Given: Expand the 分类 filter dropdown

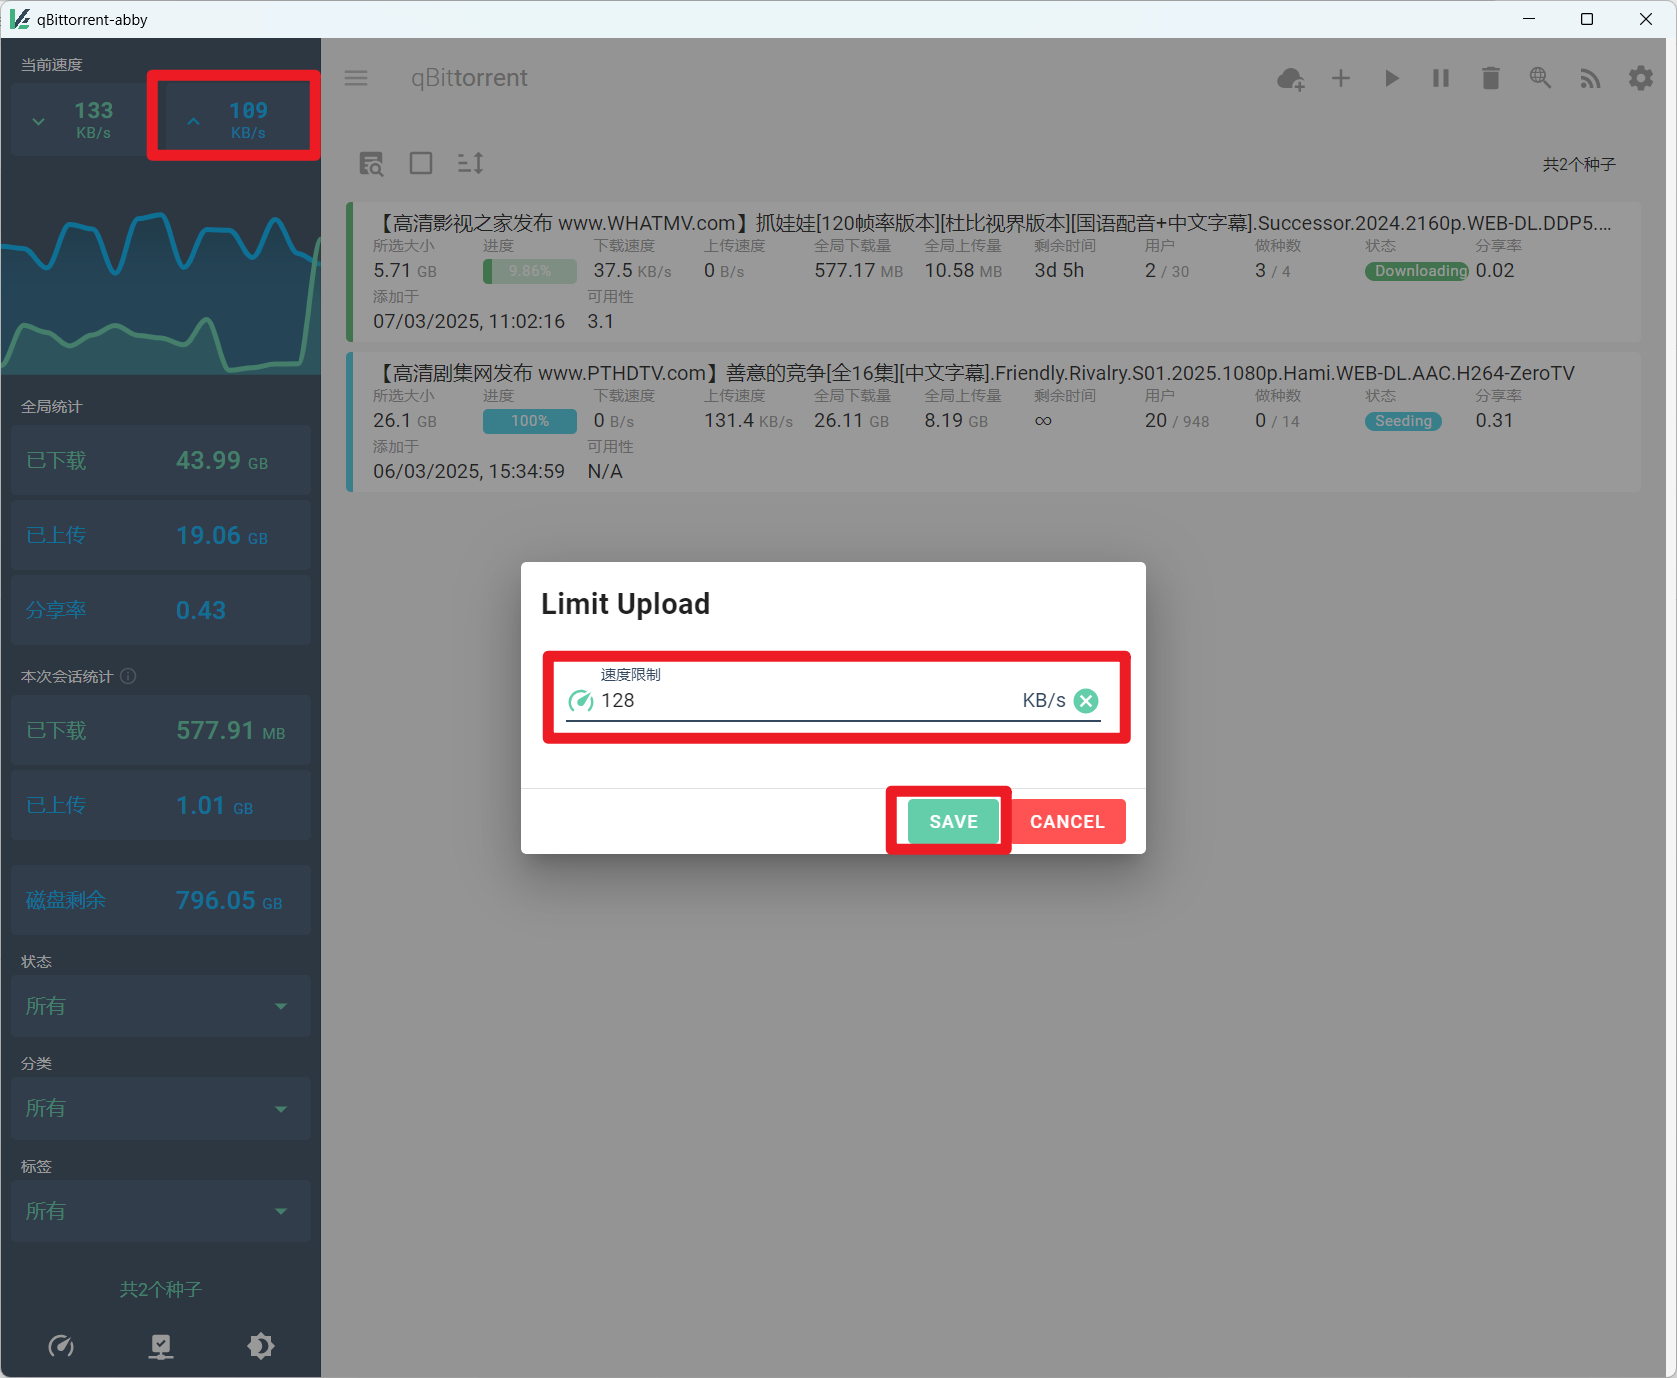Looking at the screenshot, I should point(161,1108).
